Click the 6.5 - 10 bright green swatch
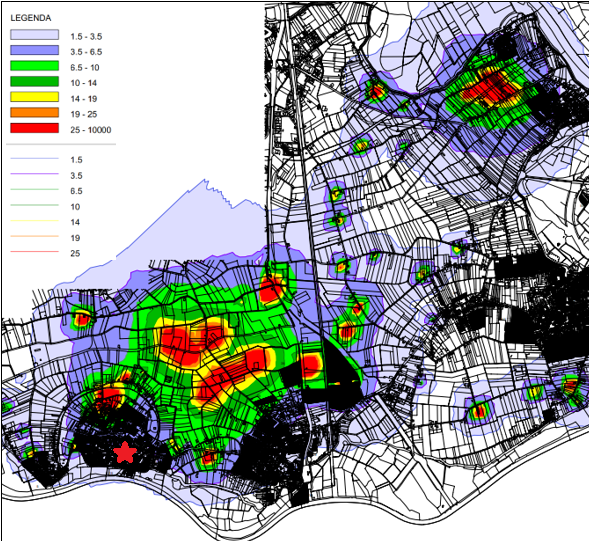This screenshot has height=541, width=589. tap(35, 66)
